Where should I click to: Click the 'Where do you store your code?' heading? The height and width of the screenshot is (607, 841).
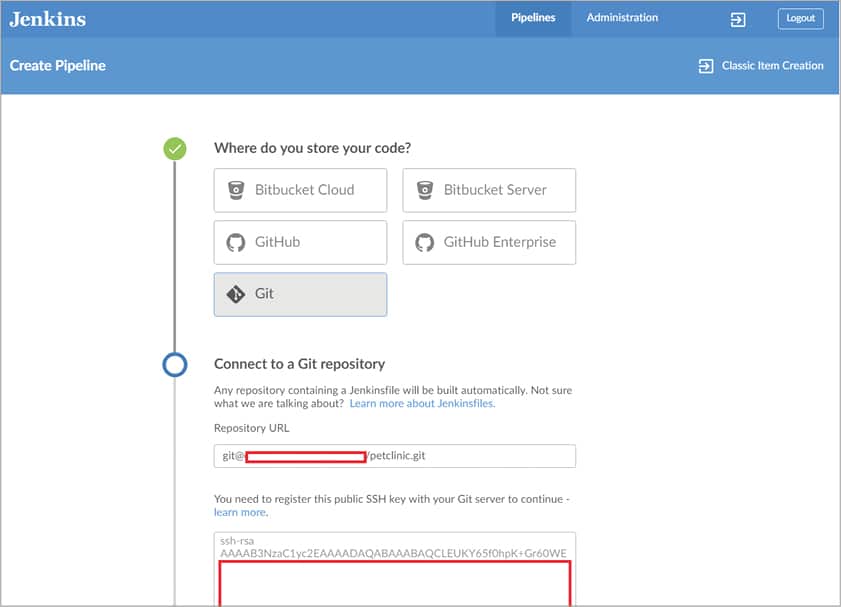coord(312,148)
